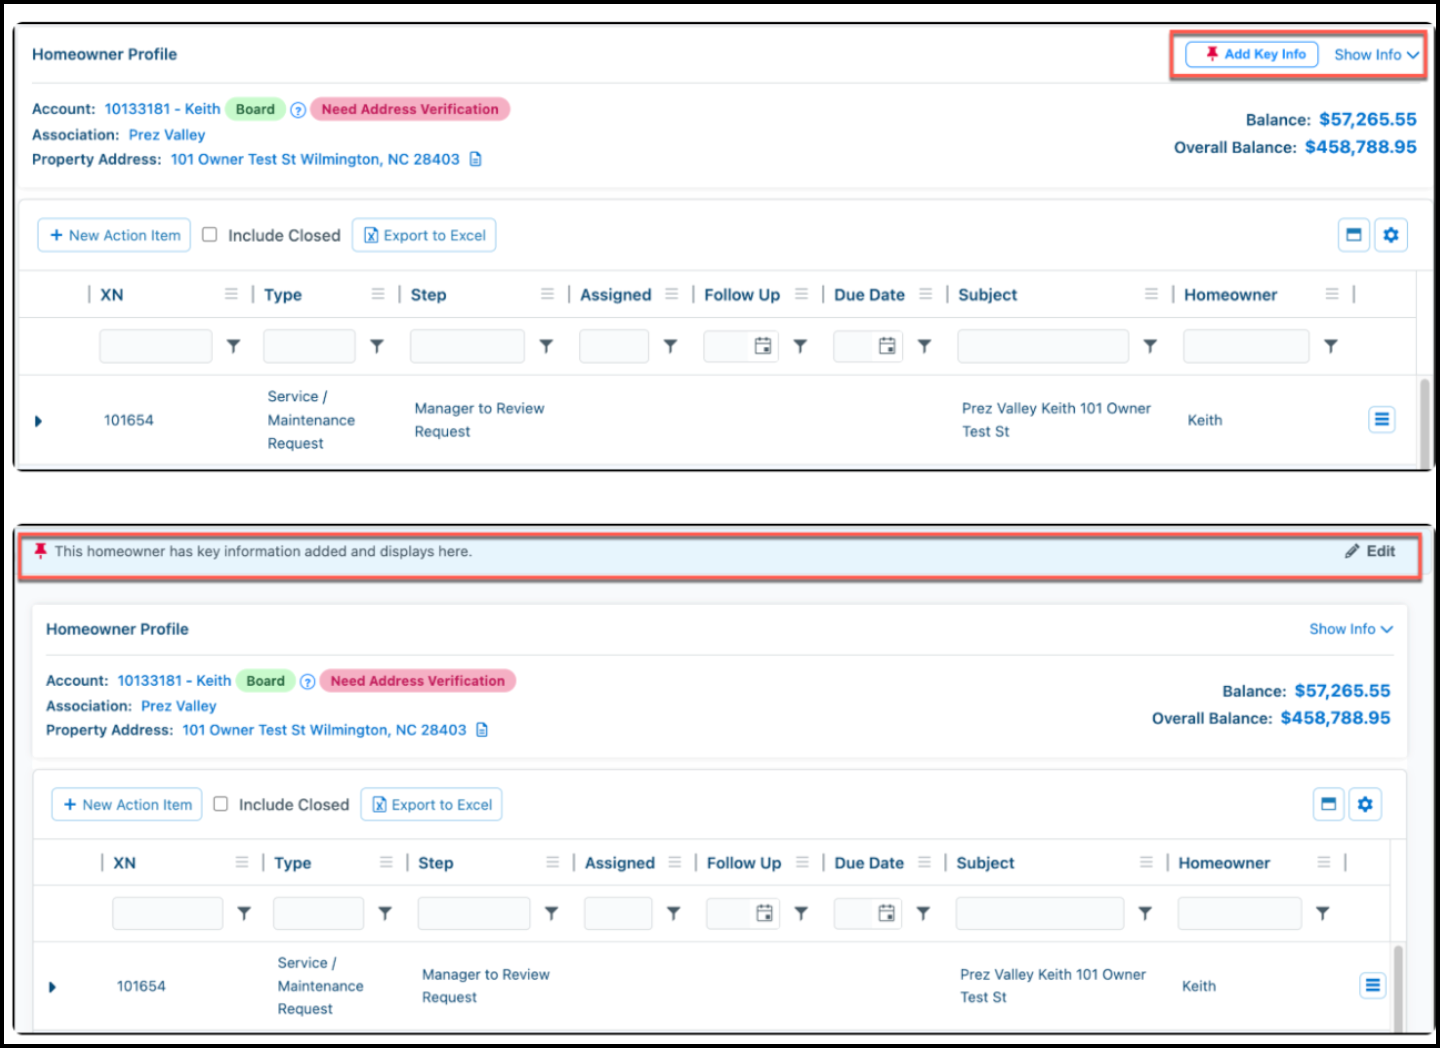Expand row 101654 arrow in bottom grid
The image size is (1440, 1048).
pyautogui.click(x=52, y=987)
